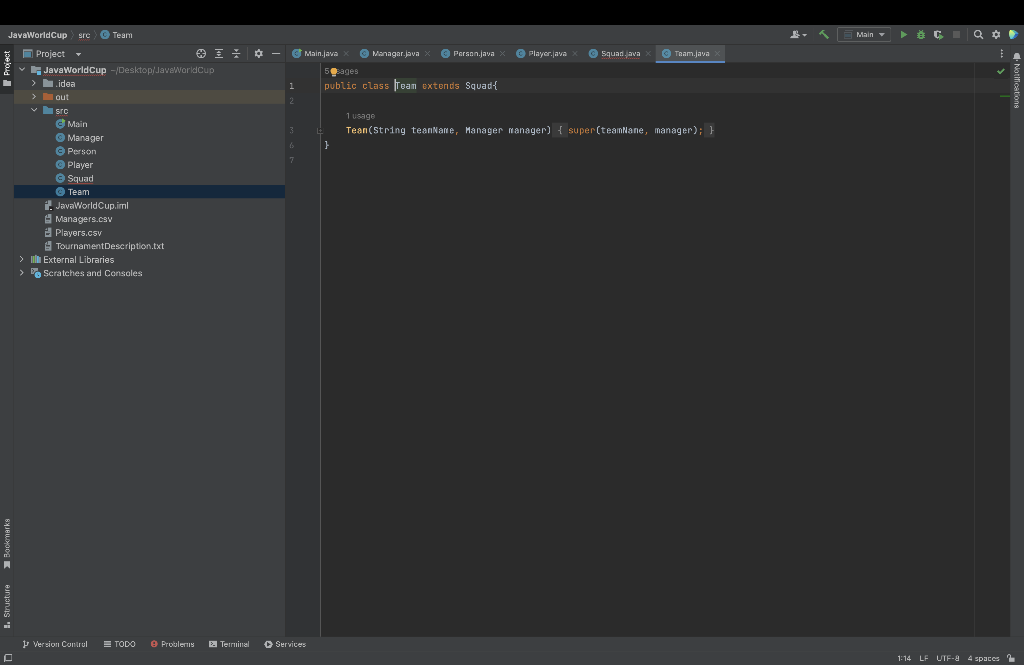Build the project with the hammer icon

tap(824, 35)
